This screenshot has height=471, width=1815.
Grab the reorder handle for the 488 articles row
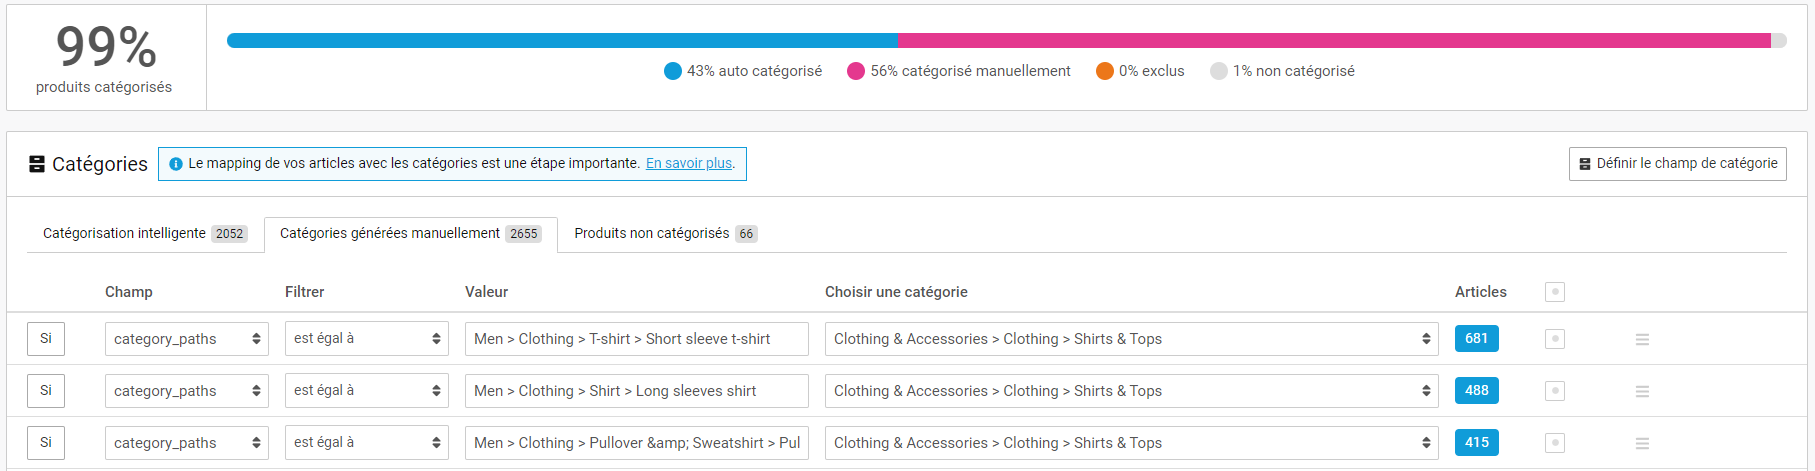1642,391
